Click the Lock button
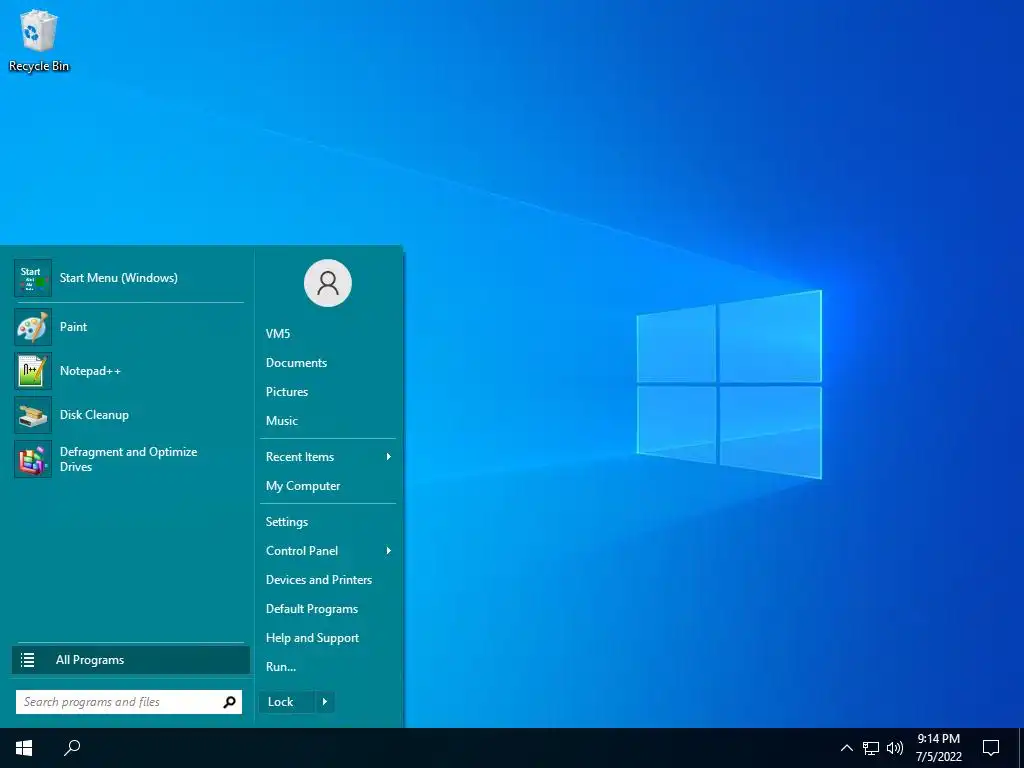Image resolution: width=1024 pixels, height=768 pixels. (x=287, y=702)
